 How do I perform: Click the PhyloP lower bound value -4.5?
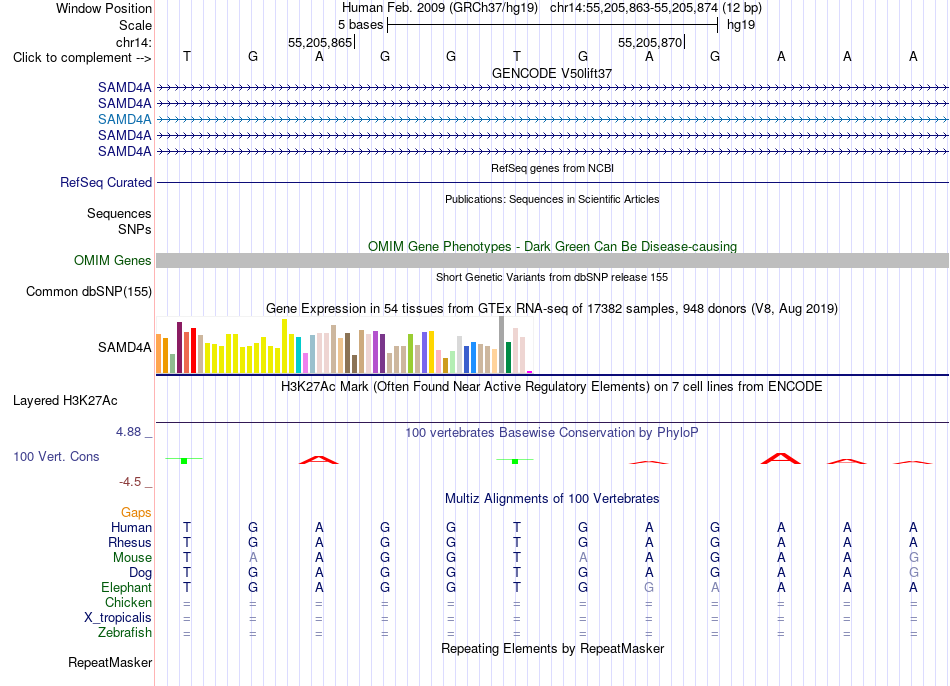130,482
